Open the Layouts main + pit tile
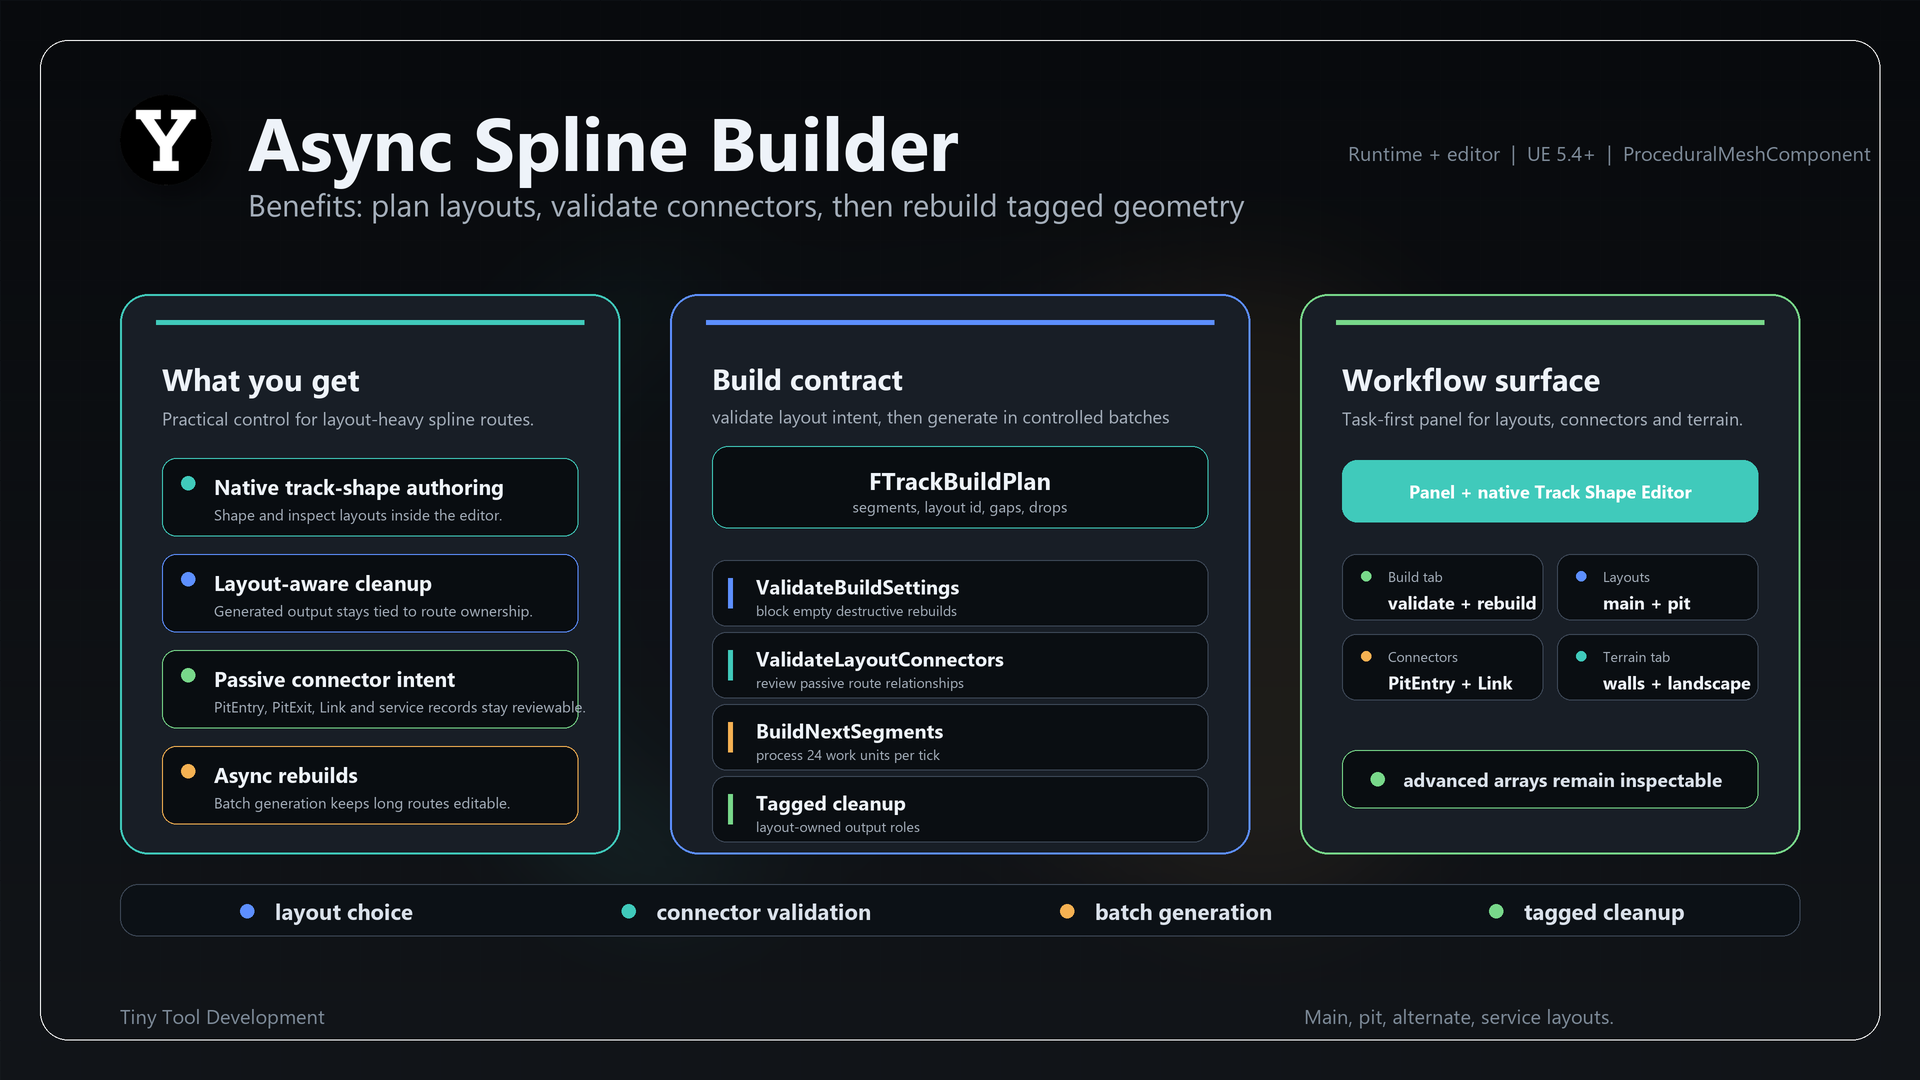 [x=1657, y=587]
